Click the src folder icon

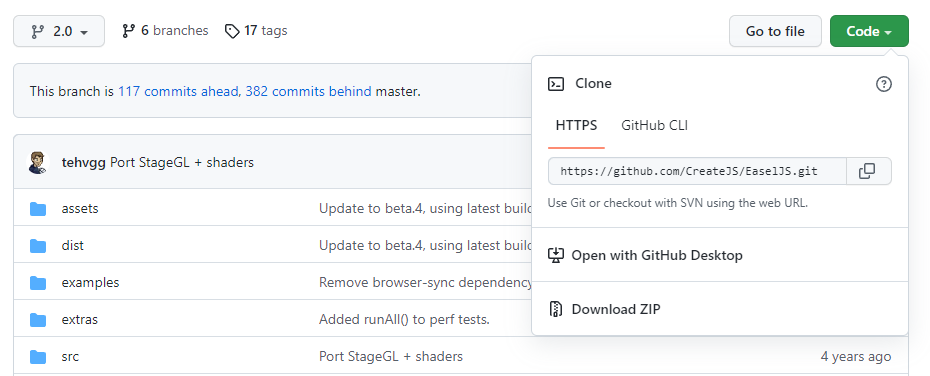(38, 356)
